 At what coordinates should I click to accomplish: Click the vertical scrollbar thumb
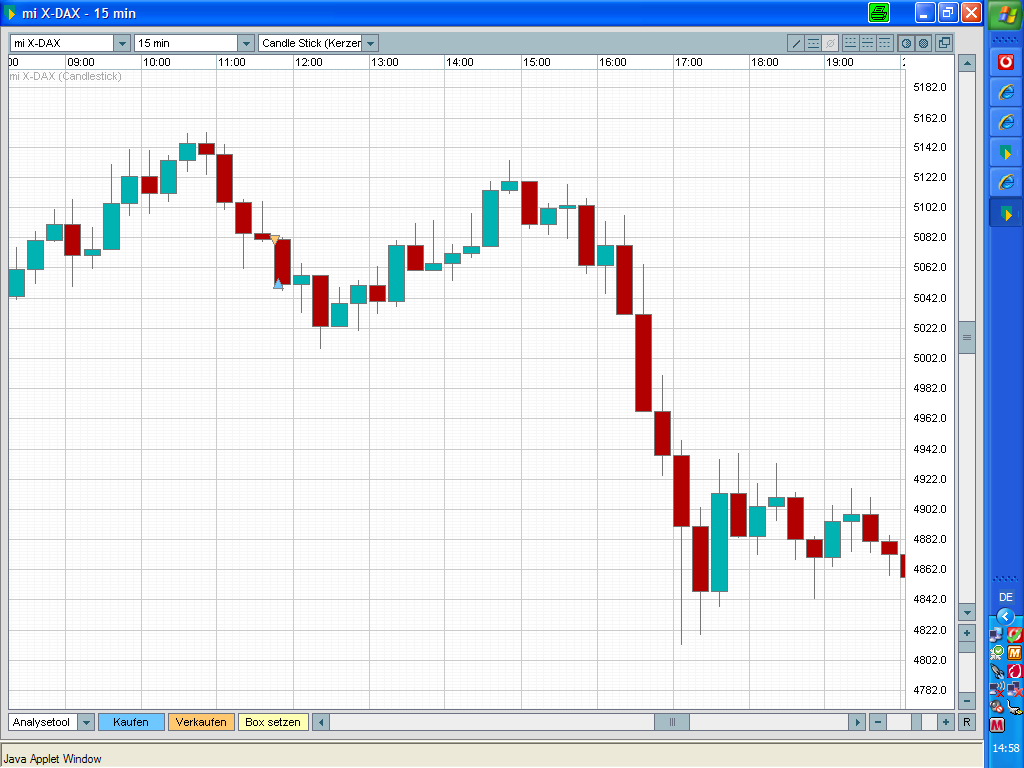(967, 338)
